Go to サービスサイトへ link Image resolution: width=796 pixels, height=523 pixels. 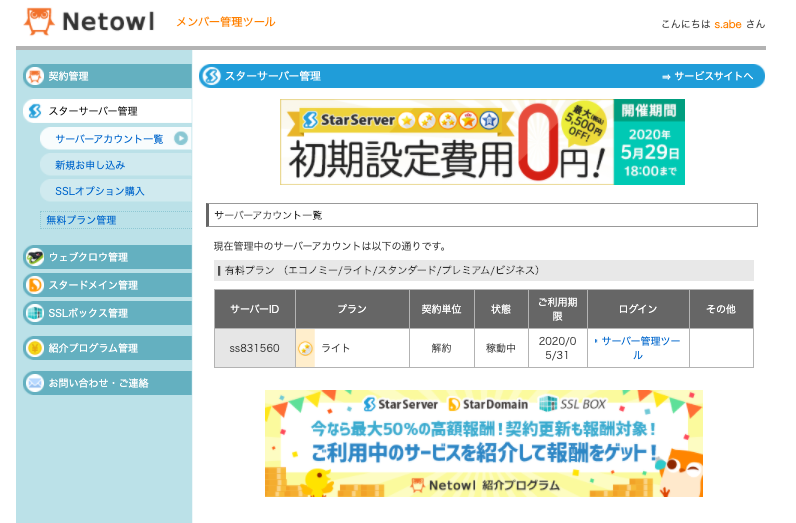707,76
